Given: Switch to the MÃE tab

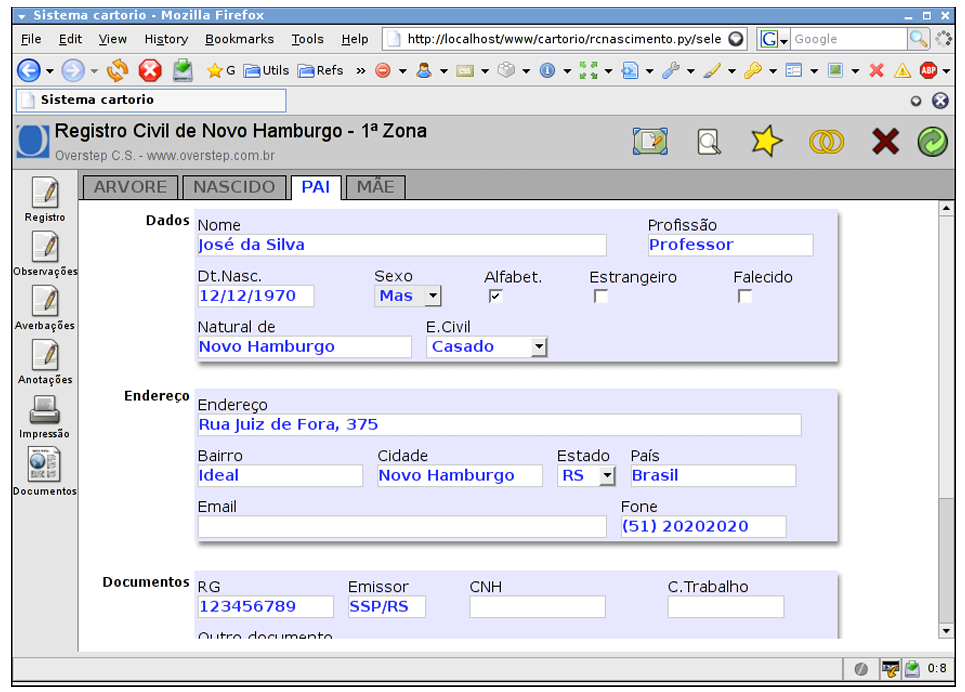Looking at the screenshot, I should coord(375,187).
